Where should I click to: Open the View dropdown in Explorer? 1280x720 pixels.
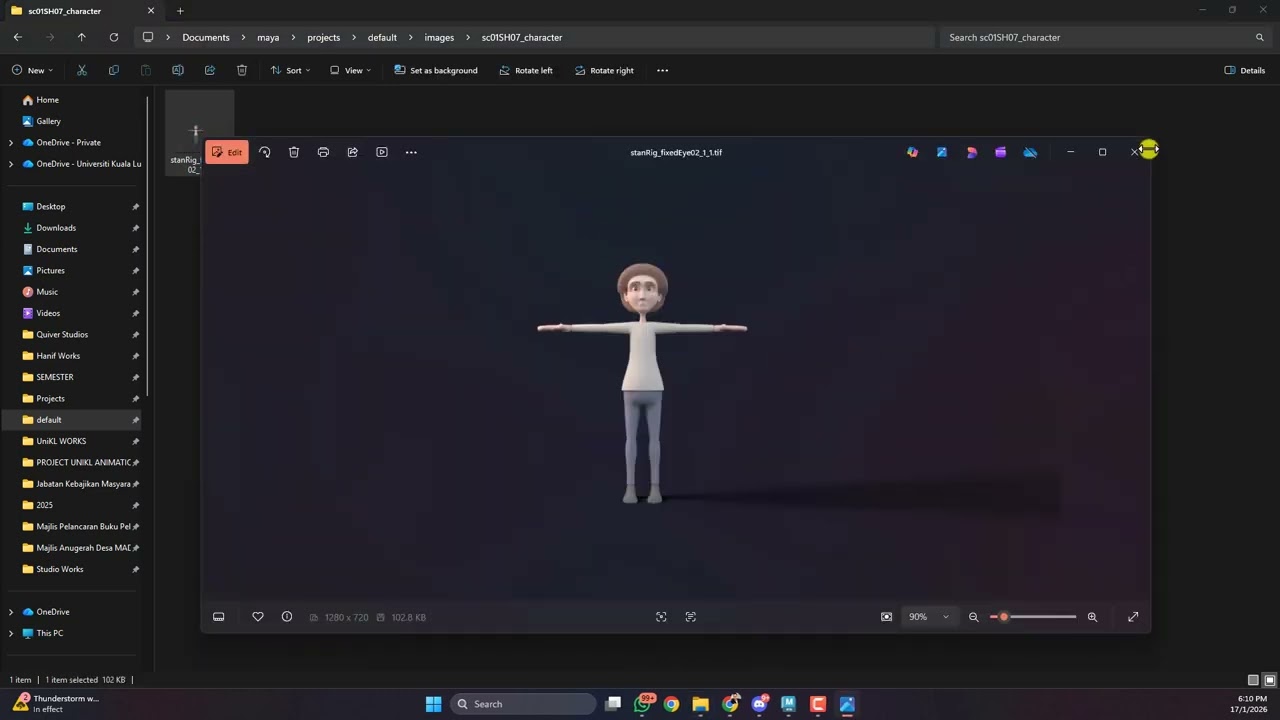351,70
